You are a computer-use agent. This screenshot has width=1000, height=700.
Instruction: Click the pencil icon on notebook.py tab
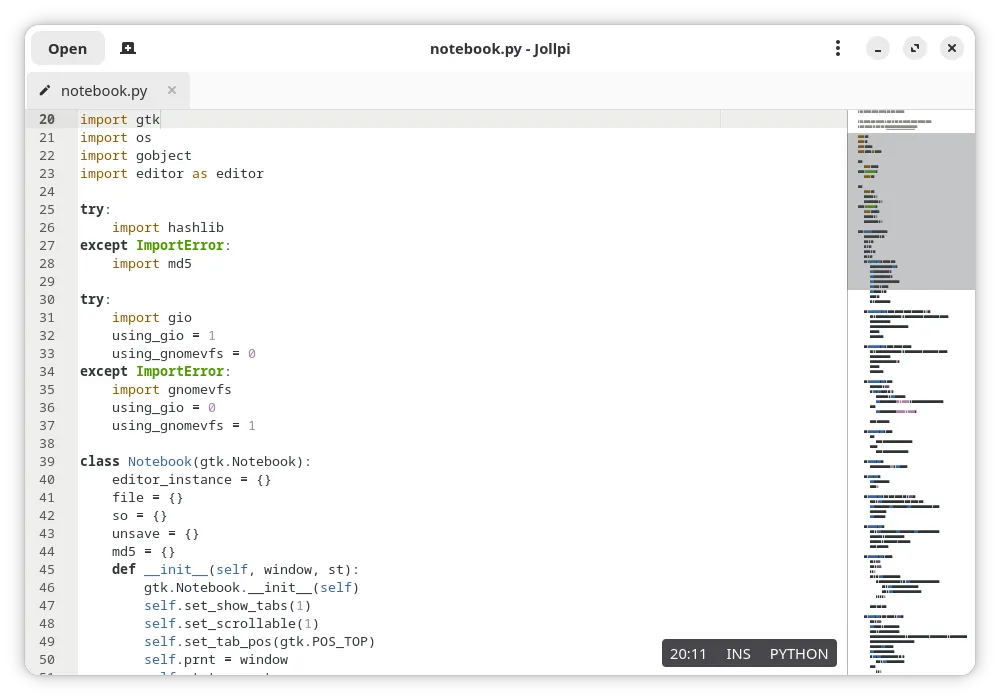click(x=45, y=91)
